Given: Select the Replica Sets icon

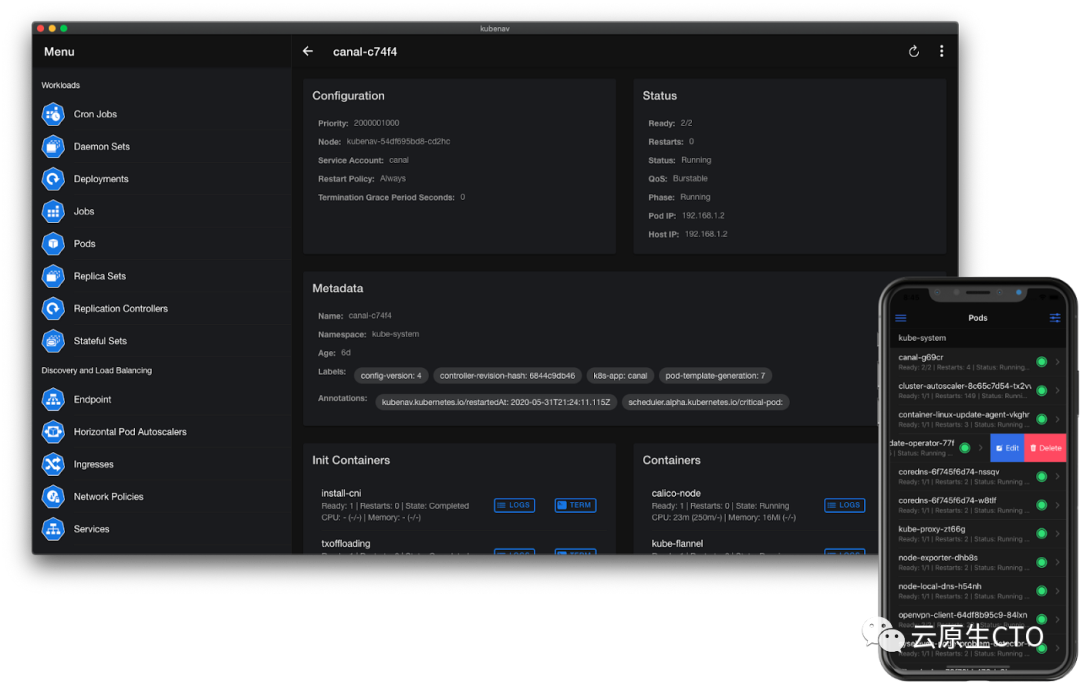Looking at the screenshot, I should (x=53, y=276).
